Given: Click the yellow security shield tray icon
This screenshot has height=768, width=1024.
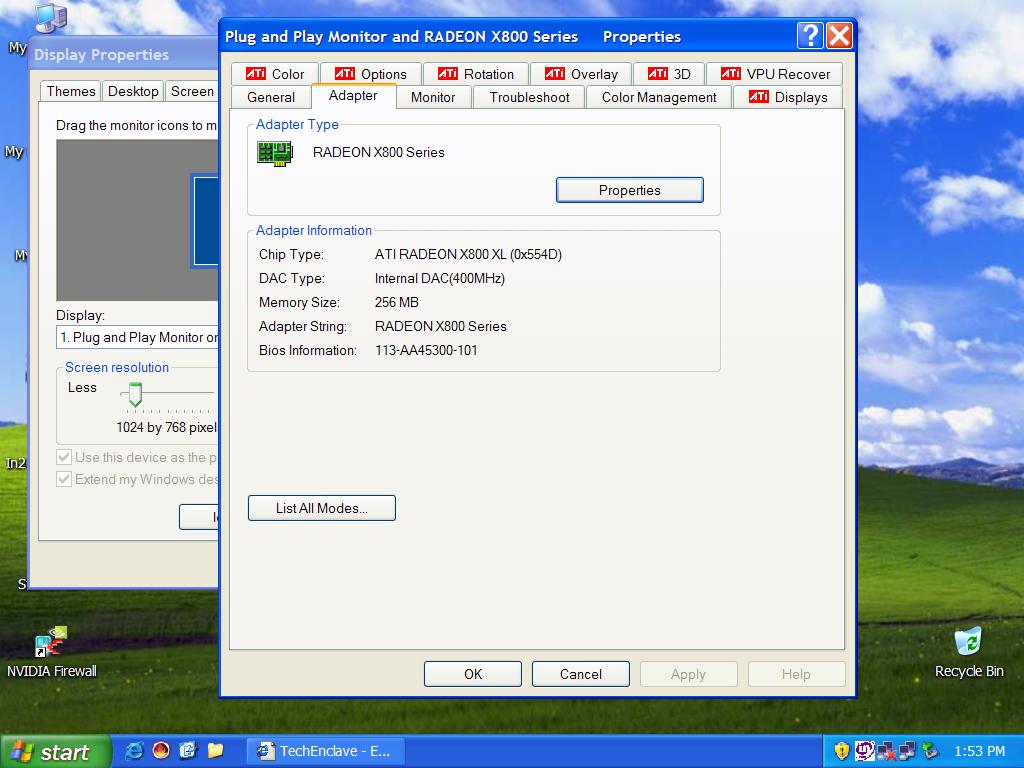Looking at the screenshot, I should point(842,751).
